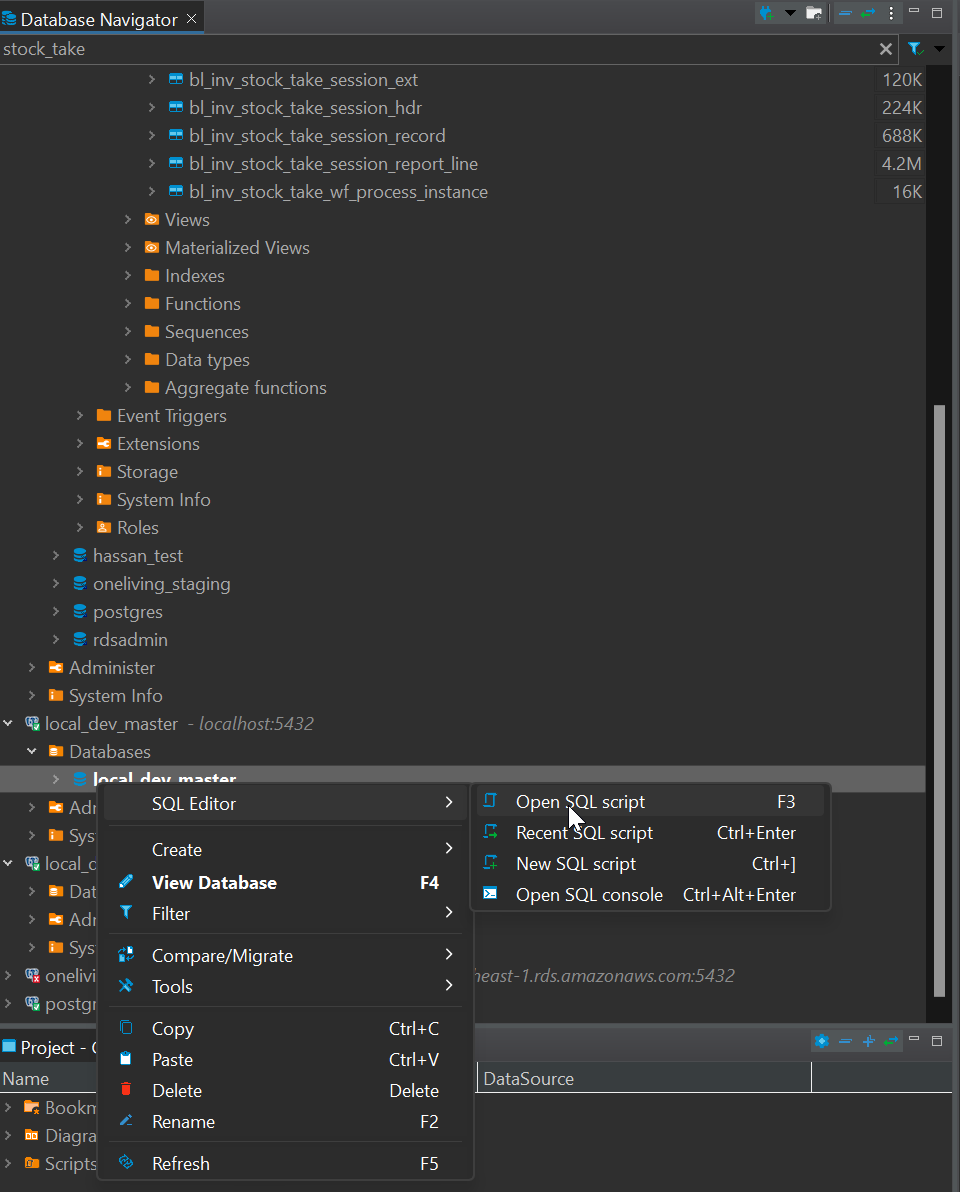
Task: Toggle Link with Editor in Database Navigator
Action: (x=868, y=13)
